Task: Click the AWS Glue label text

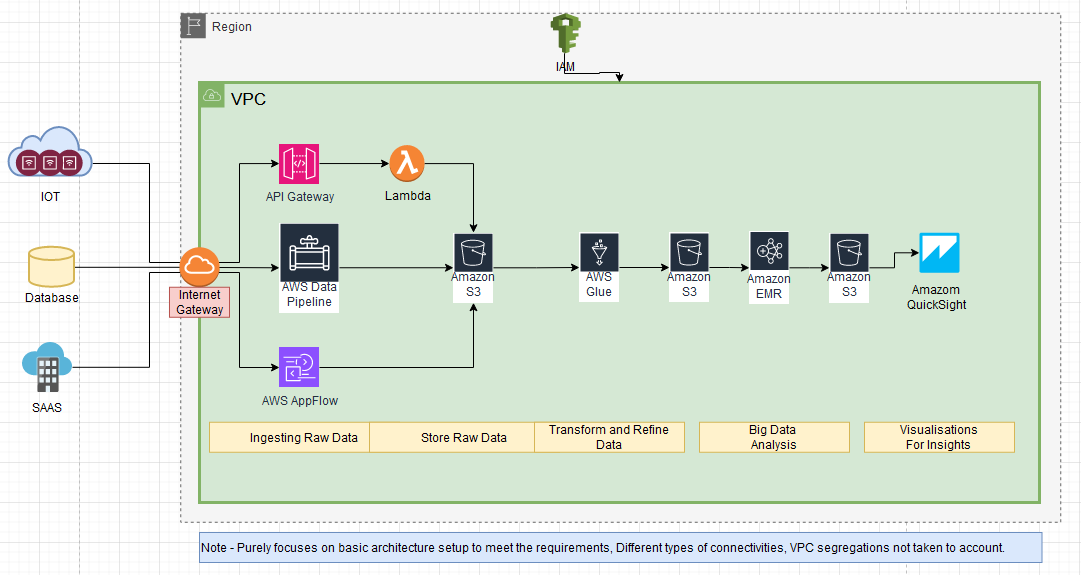Action: 599,284
